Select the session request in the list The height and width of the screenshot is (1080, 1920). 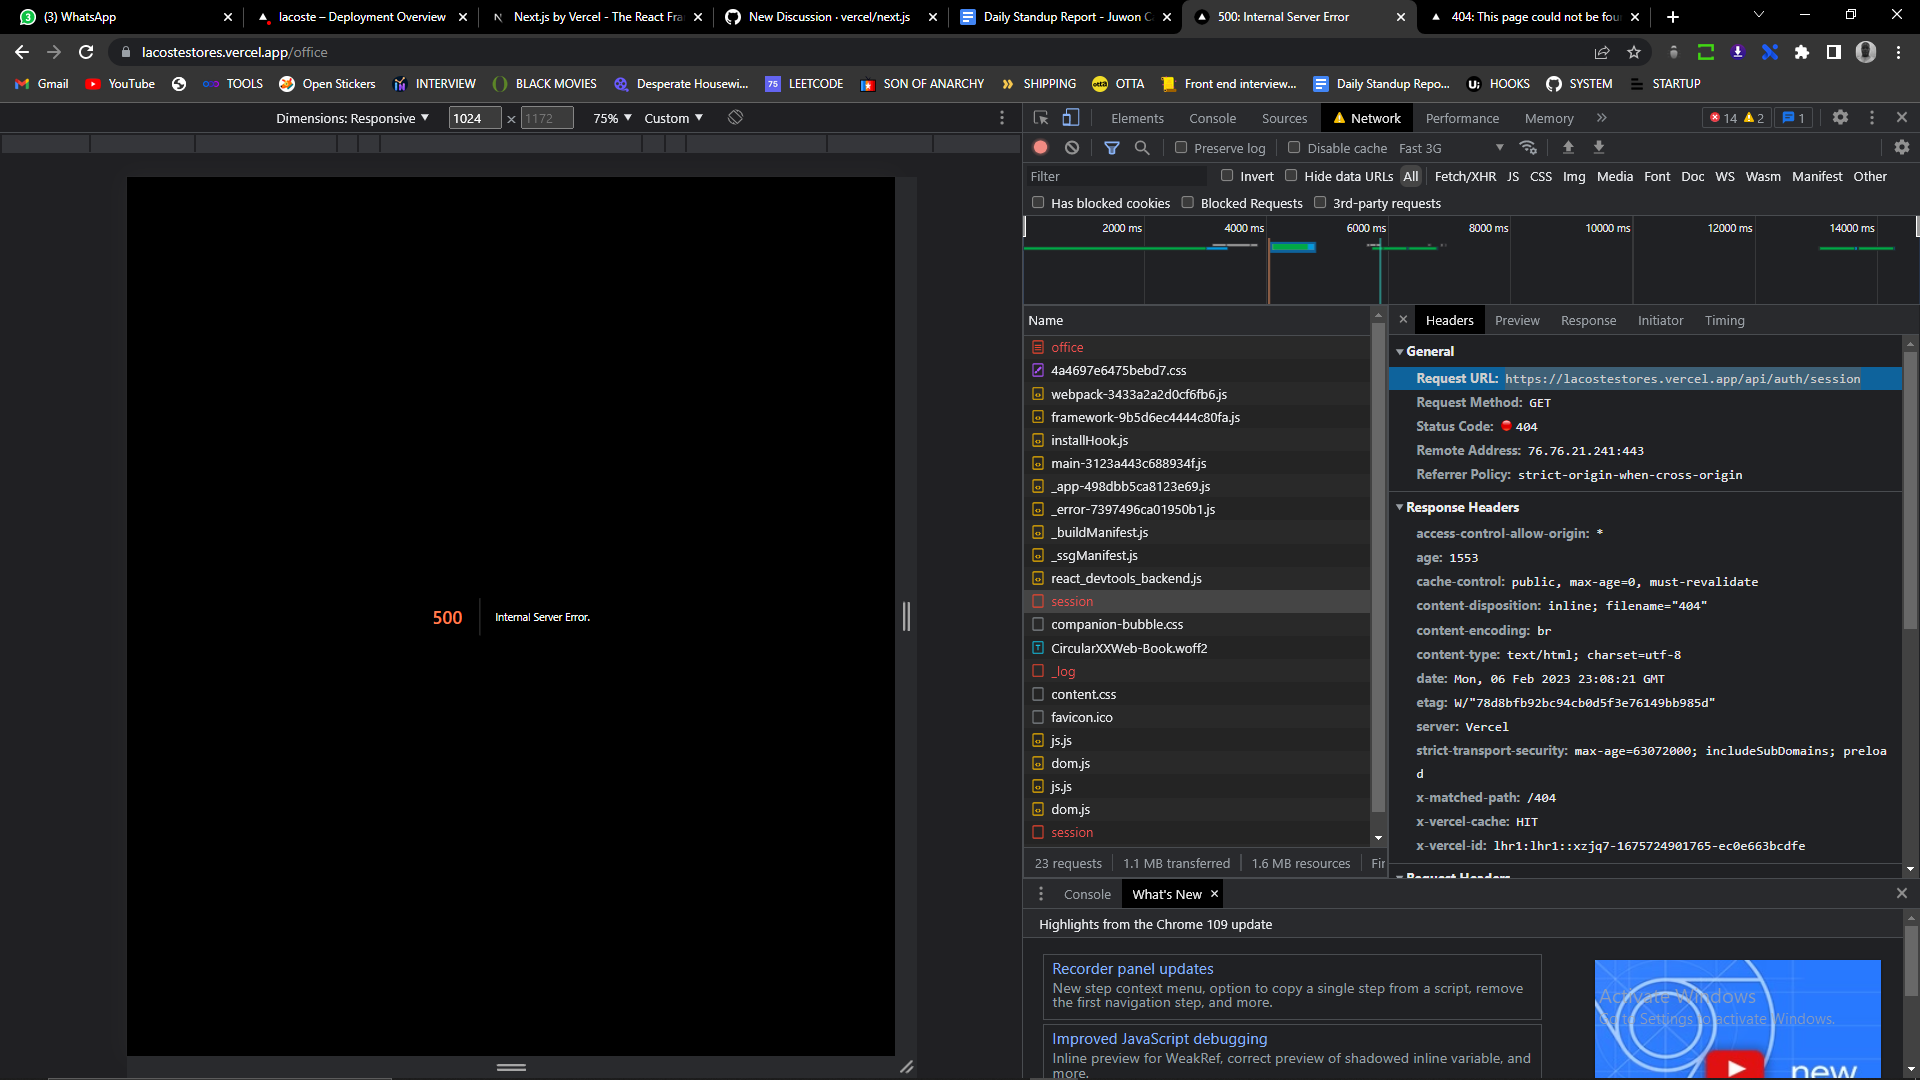coord(1071,600)
